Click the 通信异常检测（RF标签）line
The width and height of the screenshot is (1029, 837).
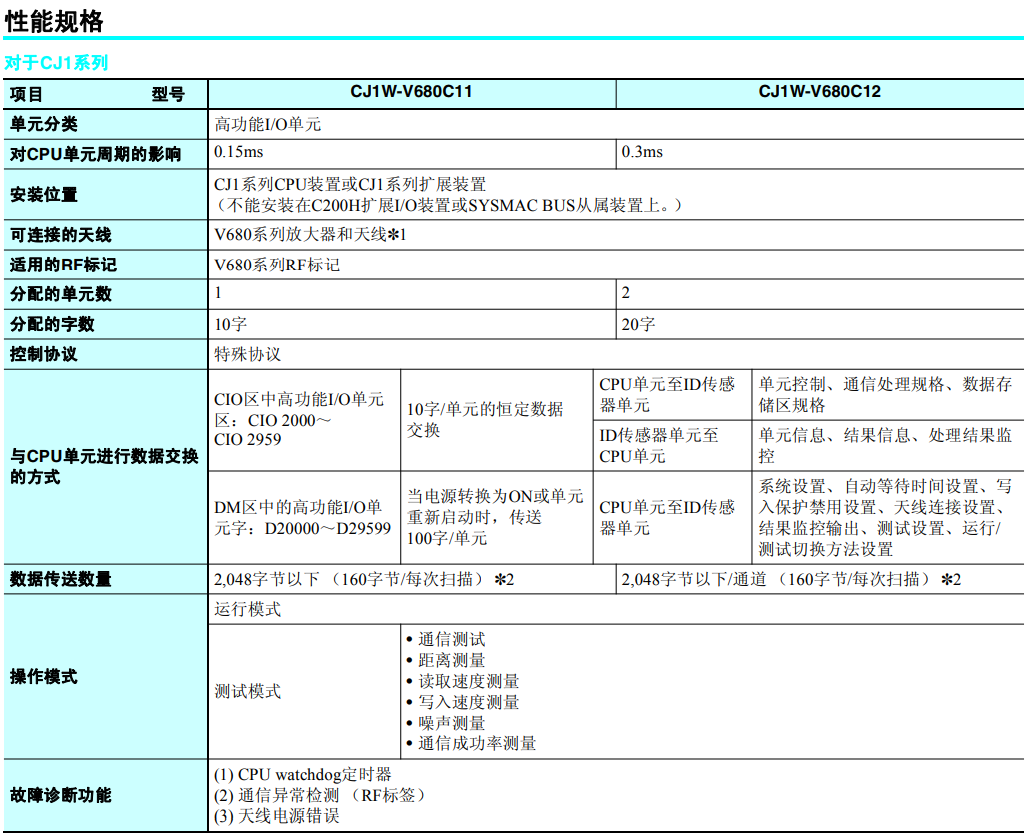pos(321,795)
